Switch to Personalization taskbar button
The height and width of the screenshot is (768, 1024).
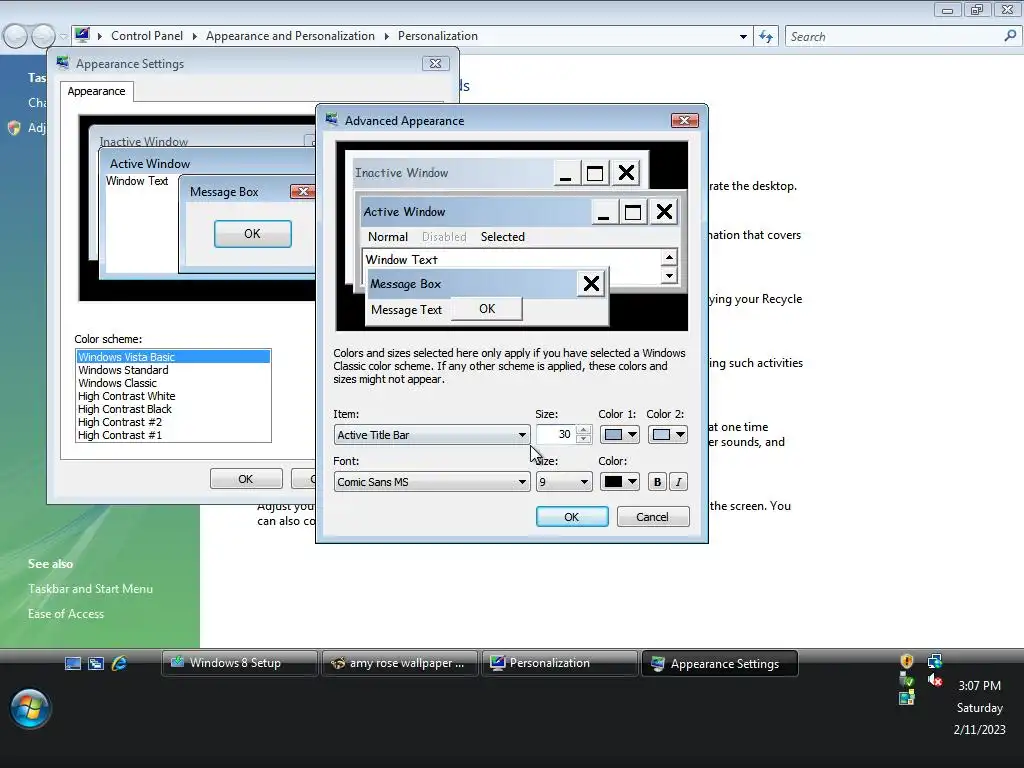[x=560, y=663]
